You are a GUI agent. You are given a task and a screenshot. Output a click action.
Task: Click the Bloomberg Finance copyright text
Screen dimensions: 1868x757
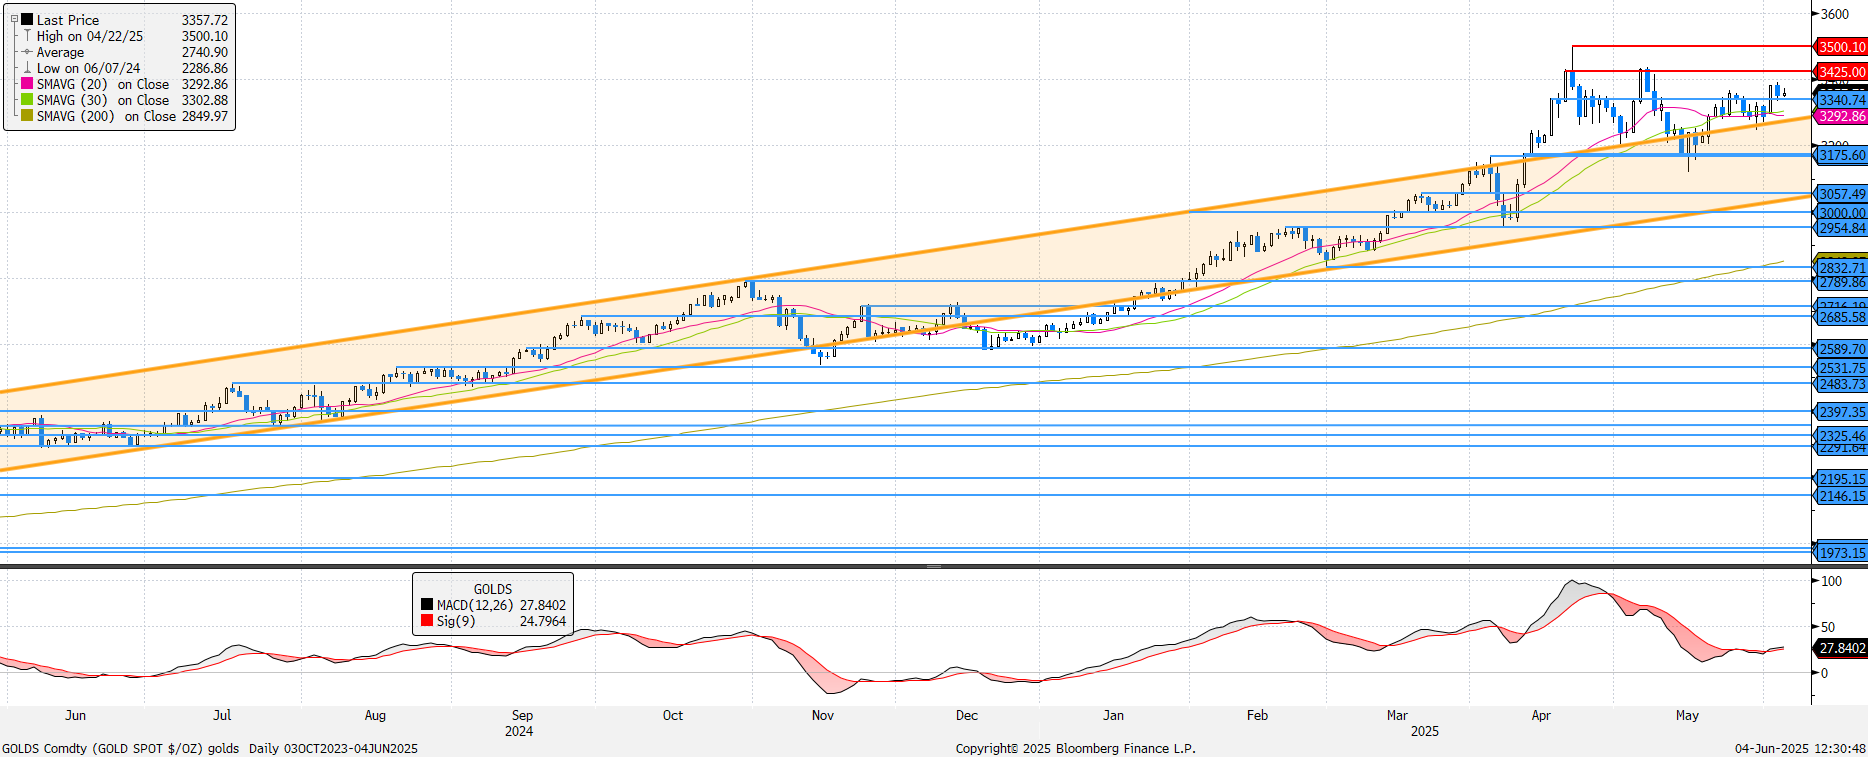click(1075, 748)
